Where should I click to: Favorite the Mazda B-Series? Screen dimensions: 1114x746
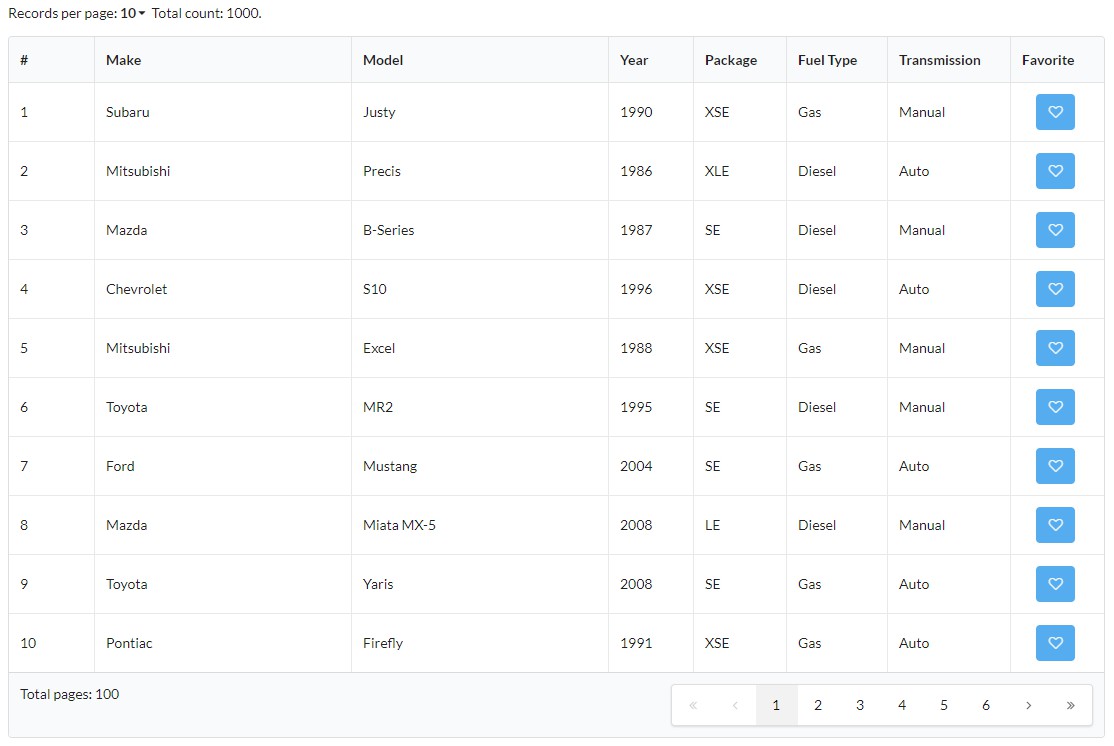coord(1055,230)
